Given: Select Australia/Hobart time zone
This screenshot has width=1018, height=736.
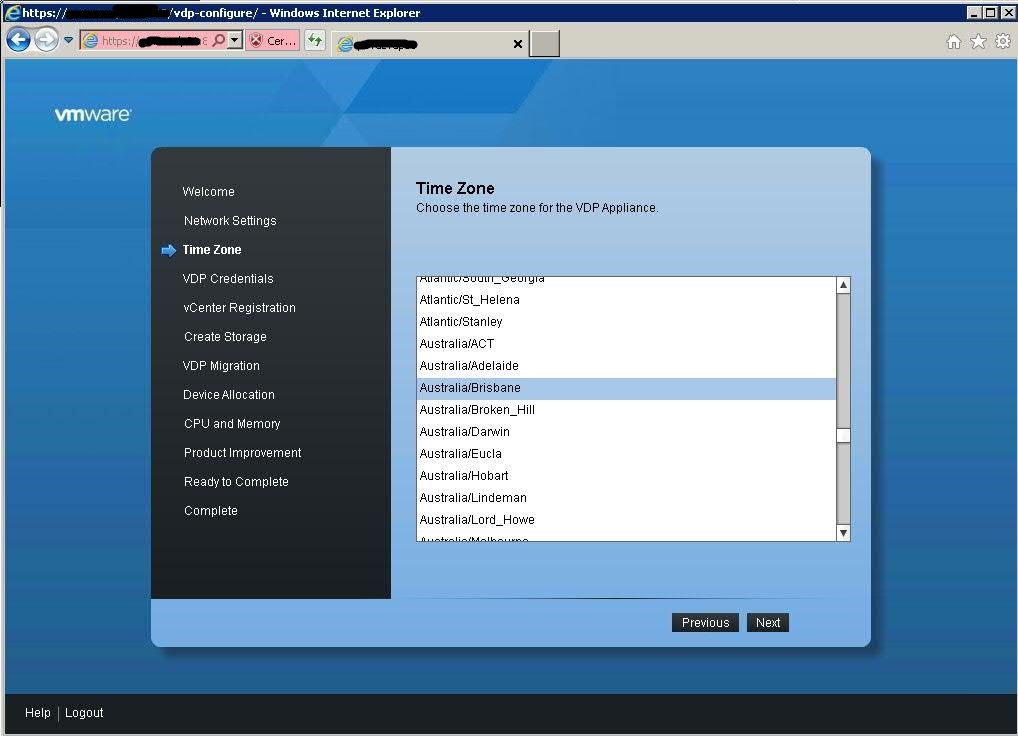Looking at the screenshot, I should click(x=626, y=476).
